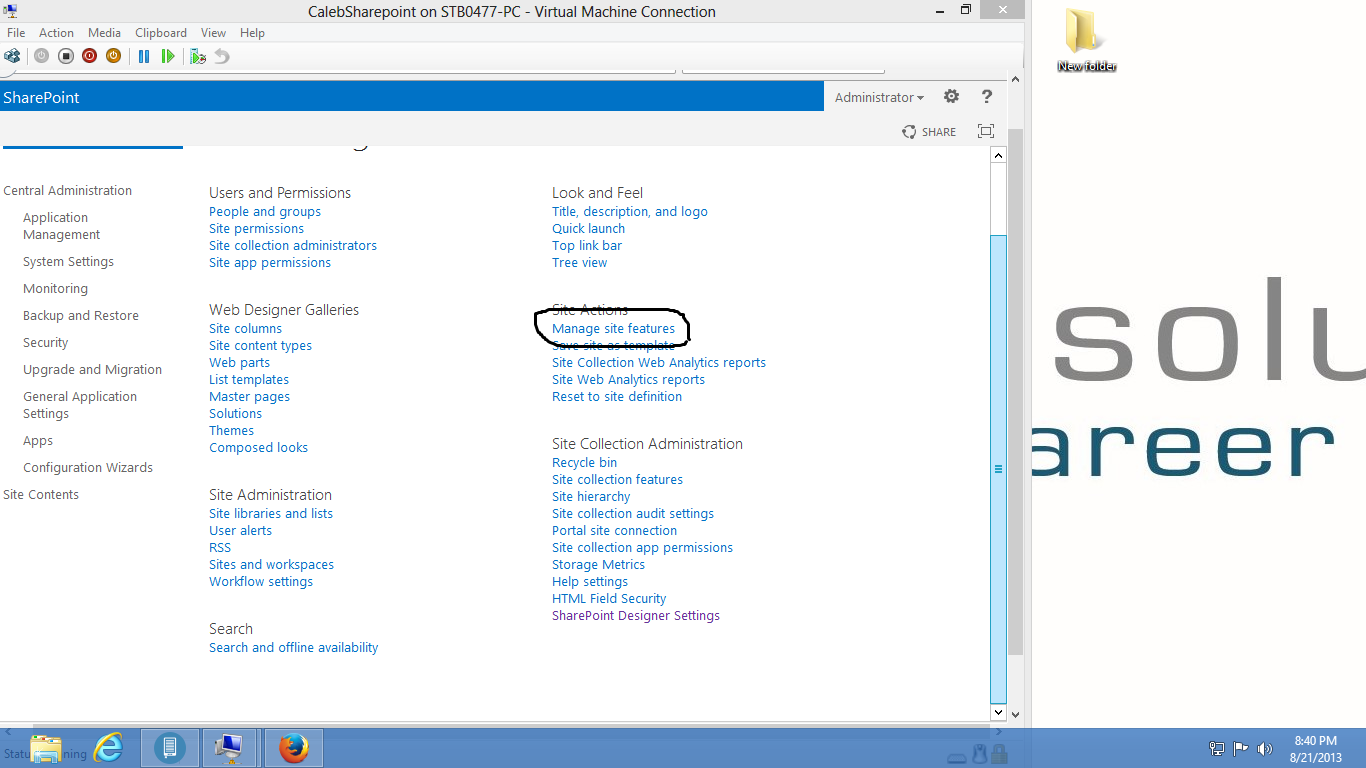
Task: Open Quick launch settings link
Action: click(588, 229)
